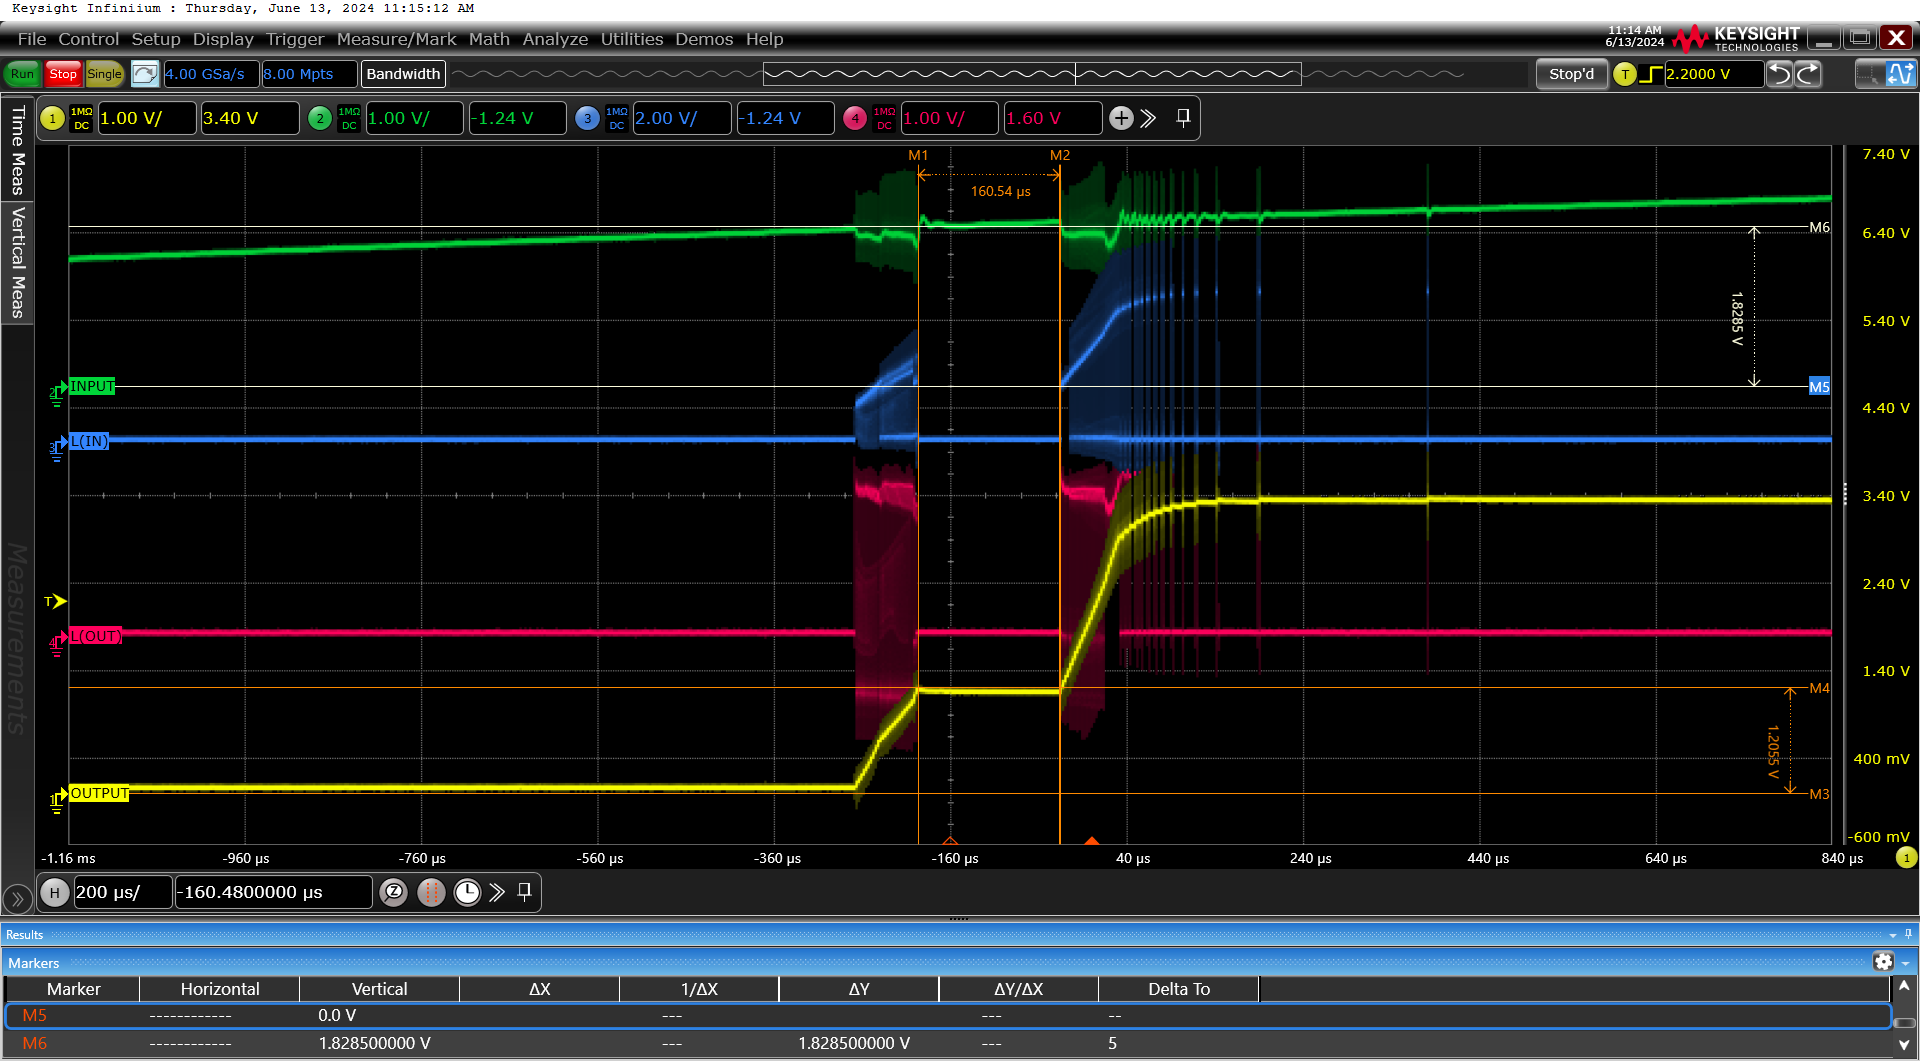The image size is (1920, 1061).
Task: Edit the -160.4800000 µs delay field
Action: pyautogui.click(x=273, y=892)
